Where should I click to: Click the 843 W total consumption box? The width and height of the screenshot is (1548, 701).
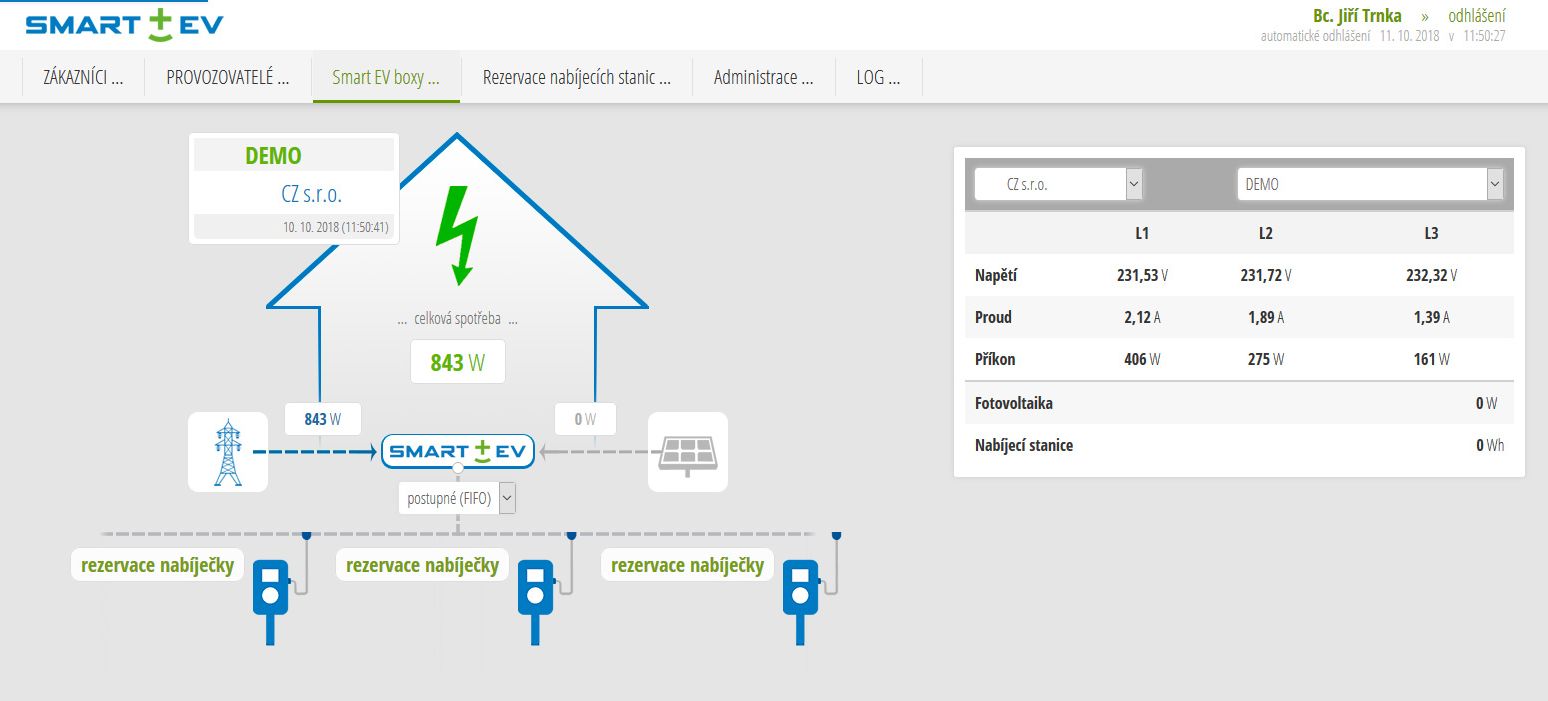[x=457, y=362]
